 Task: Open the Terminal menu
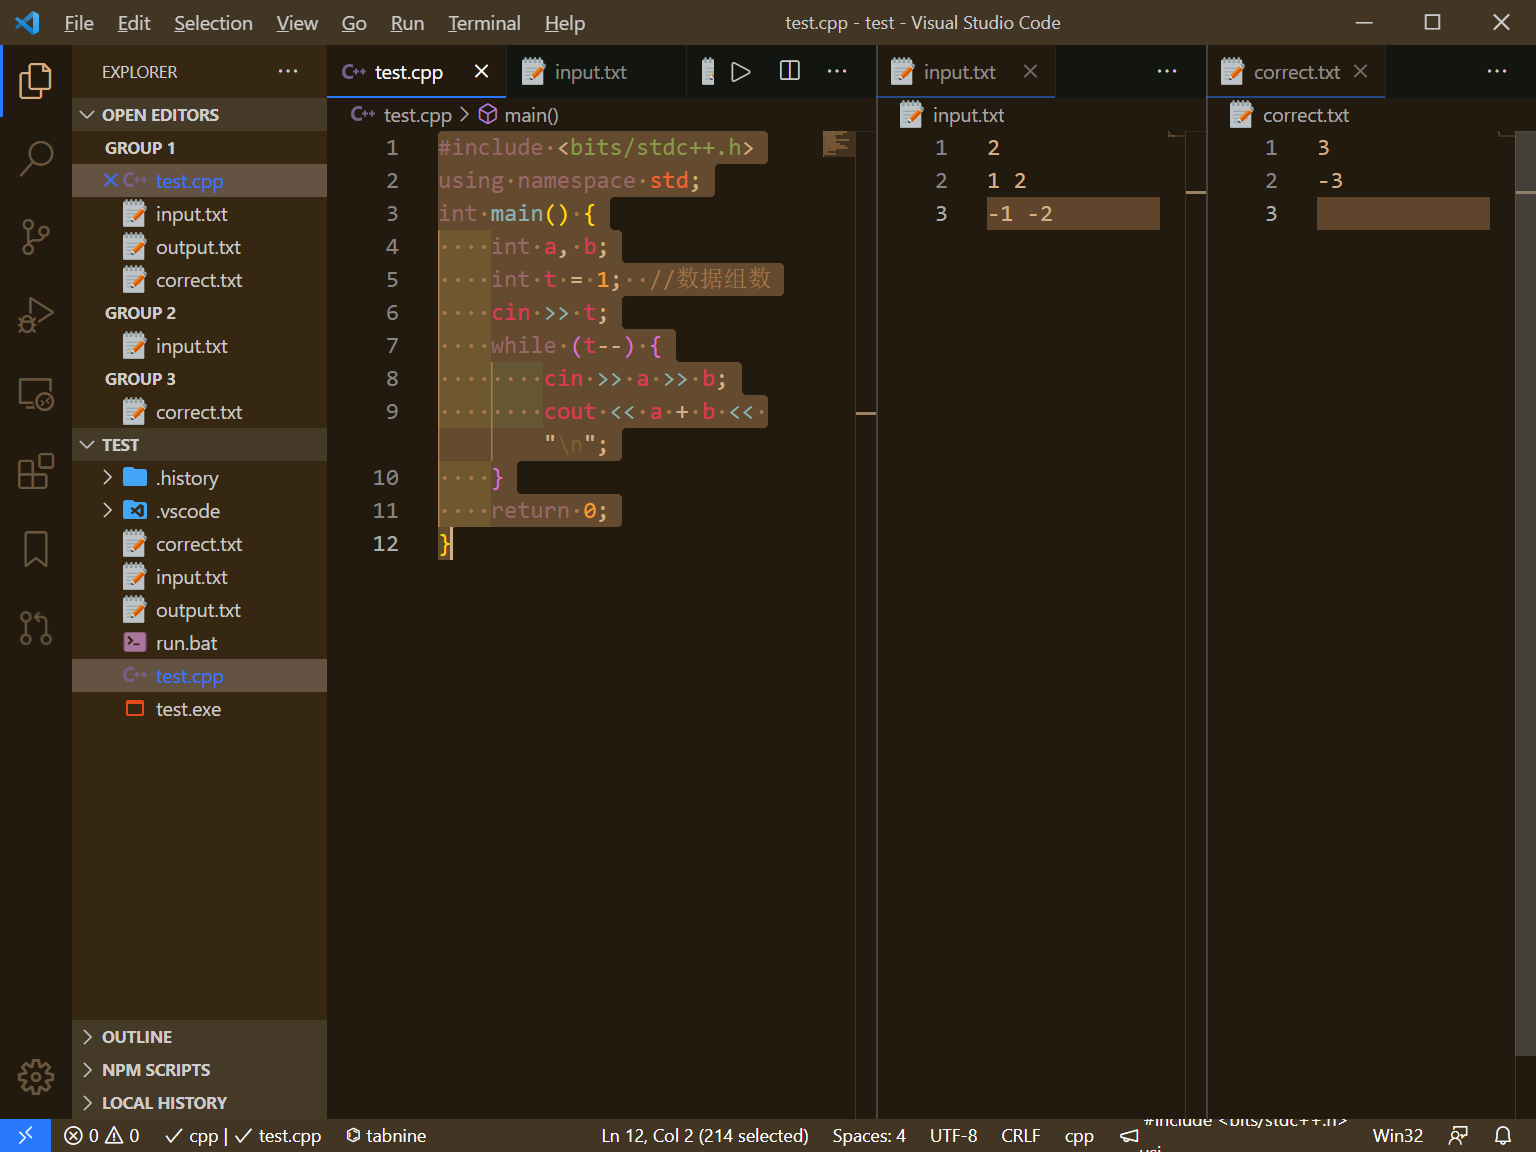483,22
